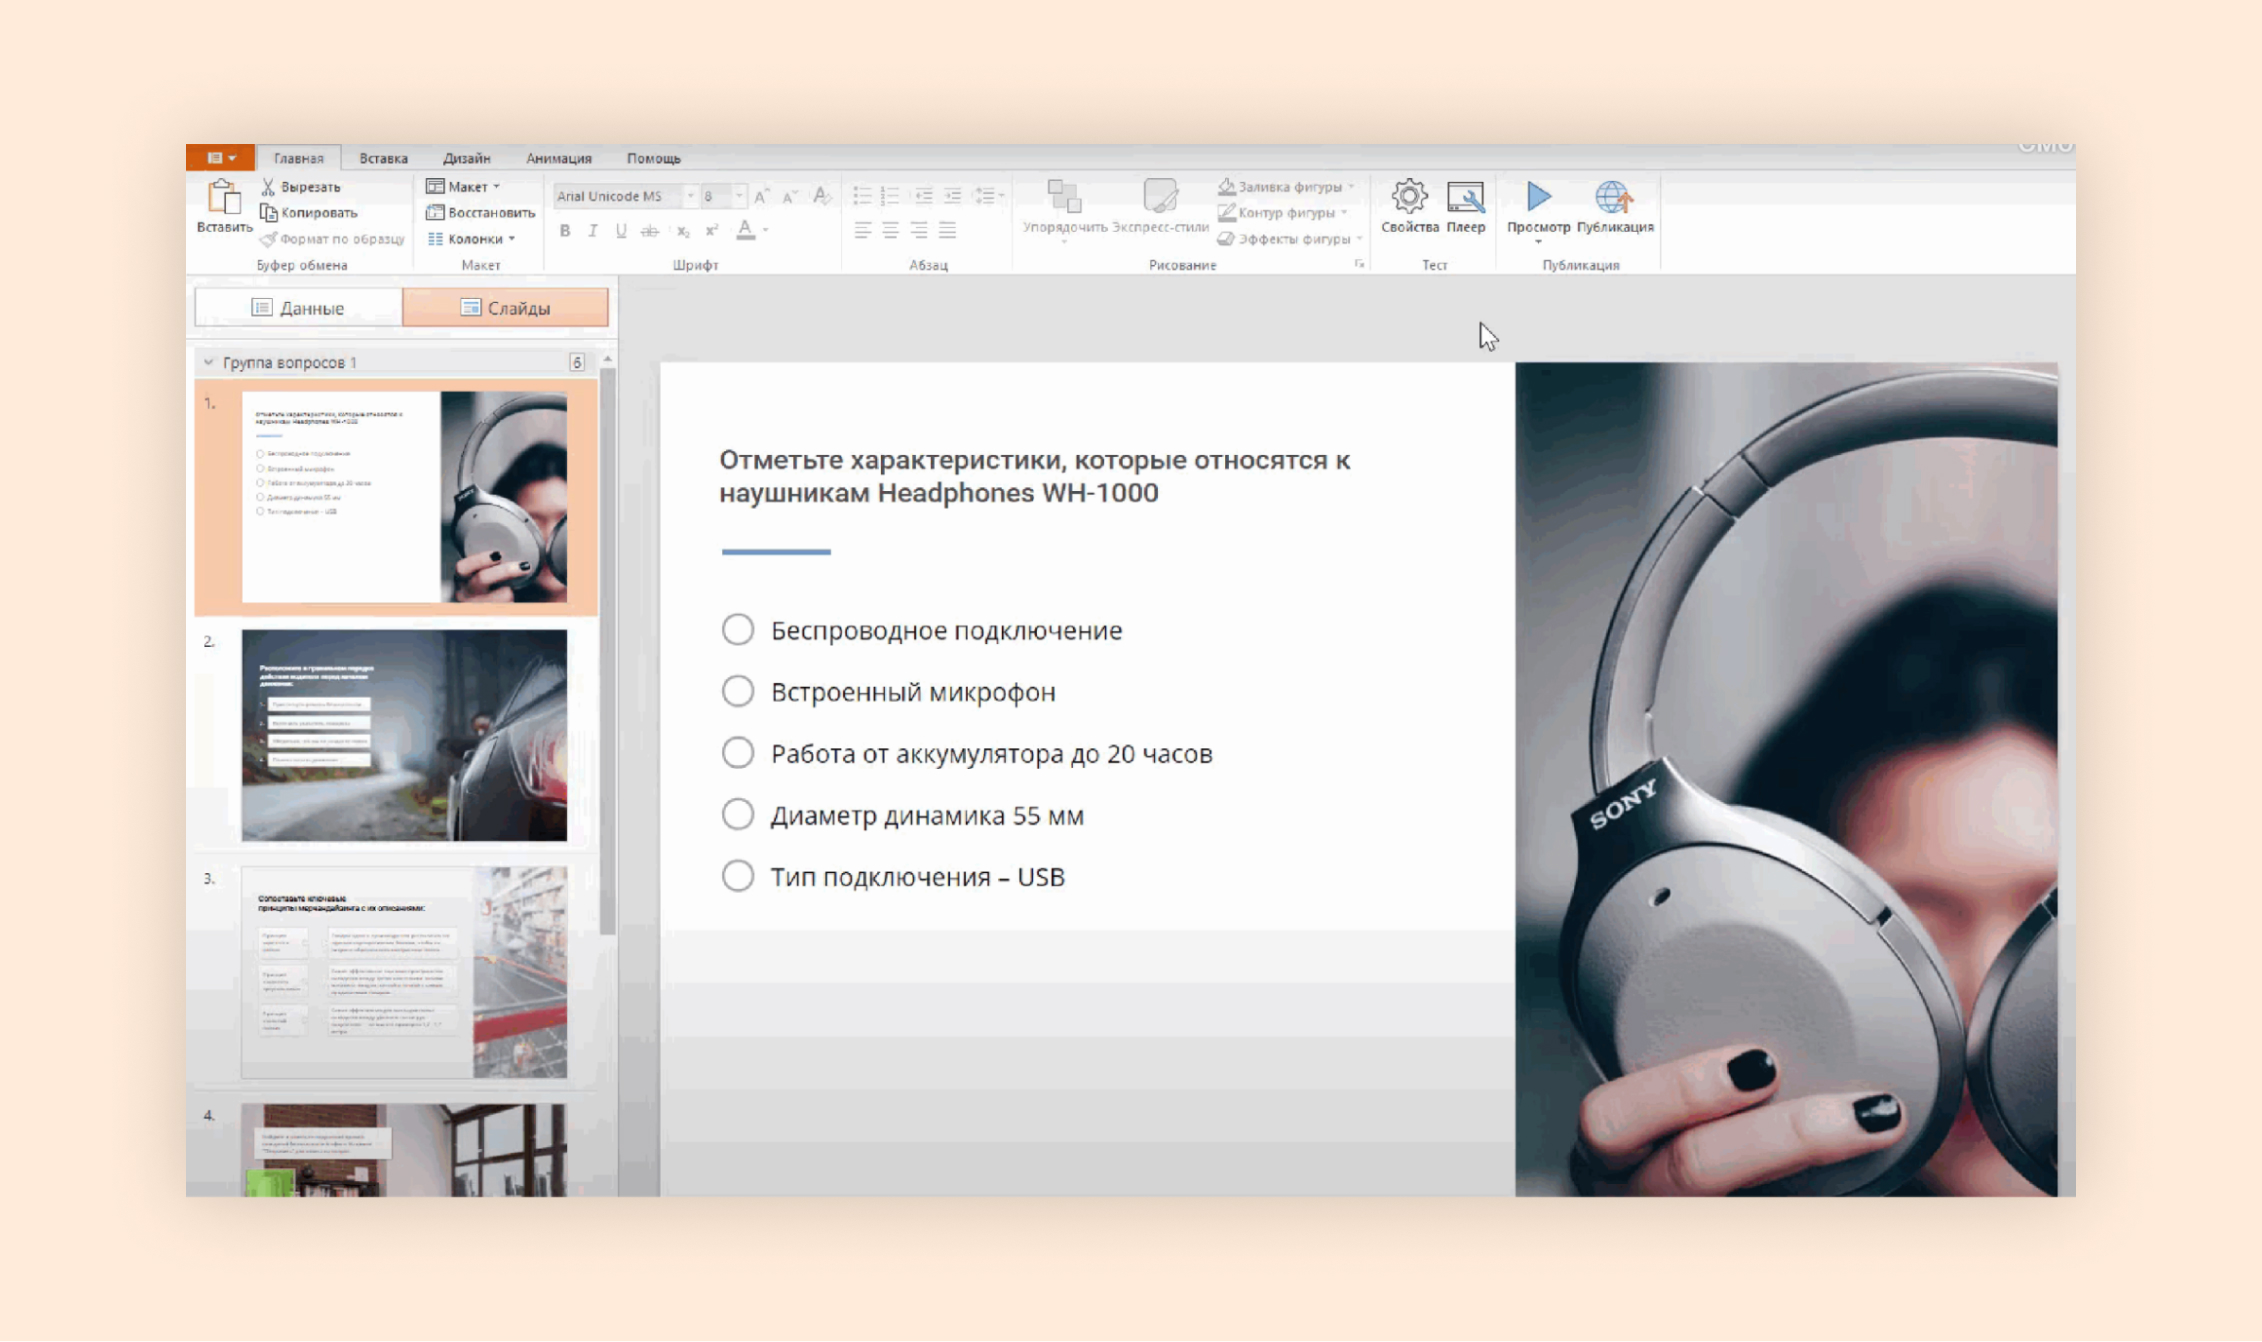Select the option Беспроводное подключение
The height and width of the screenshot is (1342, 2262).
click(x=738, y=630)
